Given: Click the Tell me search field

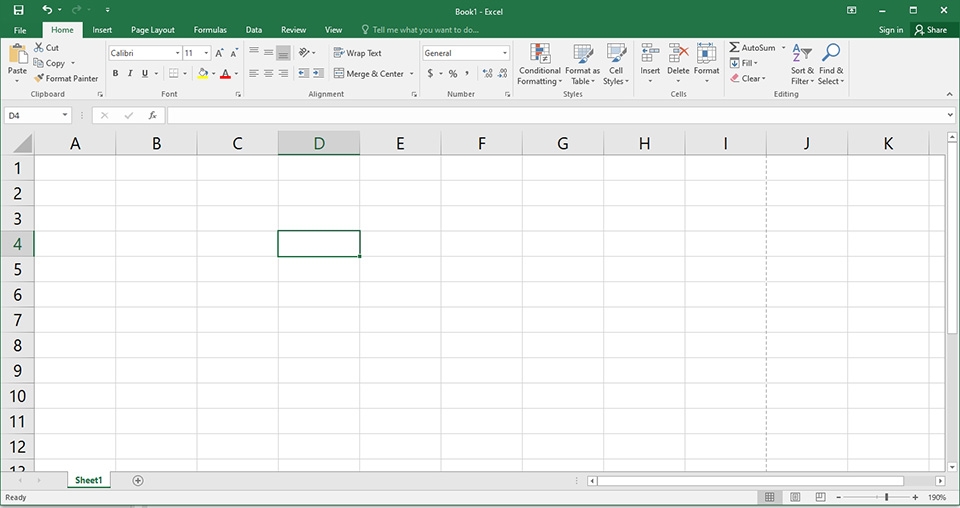Looking at the screenshot, I should coord(420,29).
